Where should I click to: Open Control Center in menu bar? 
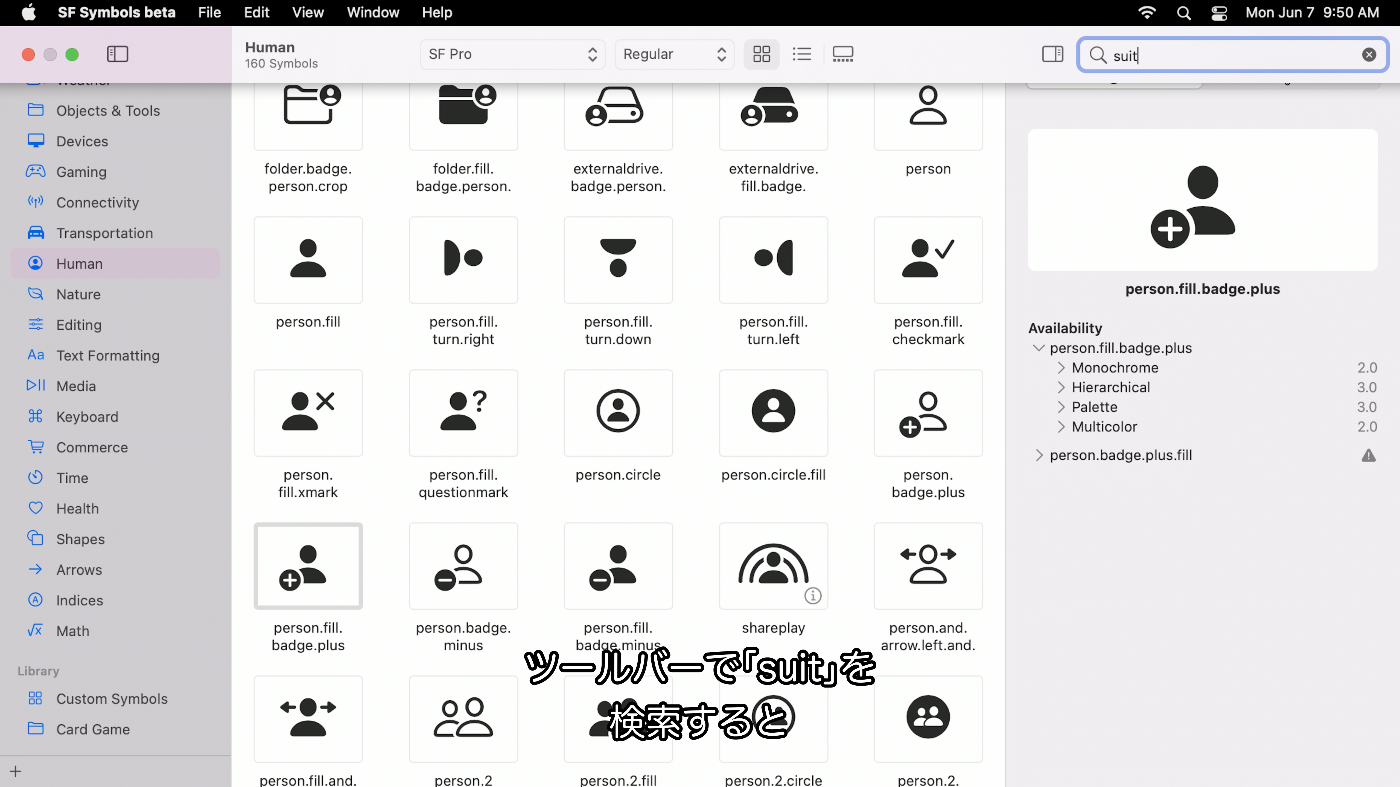[x=1219, y=12]
